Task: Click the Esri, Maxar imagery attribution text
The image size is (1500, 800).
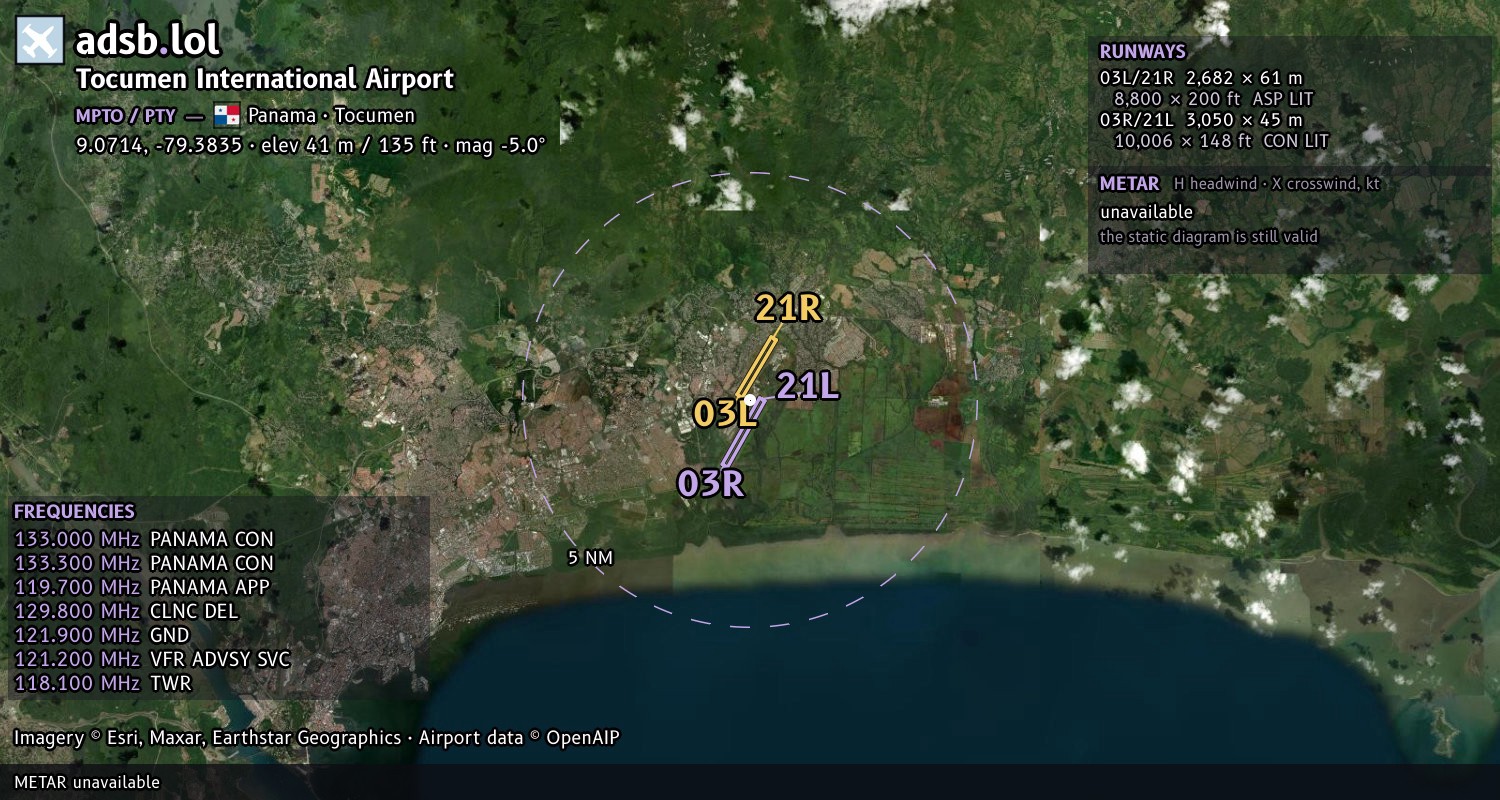Action: point(316,738)
